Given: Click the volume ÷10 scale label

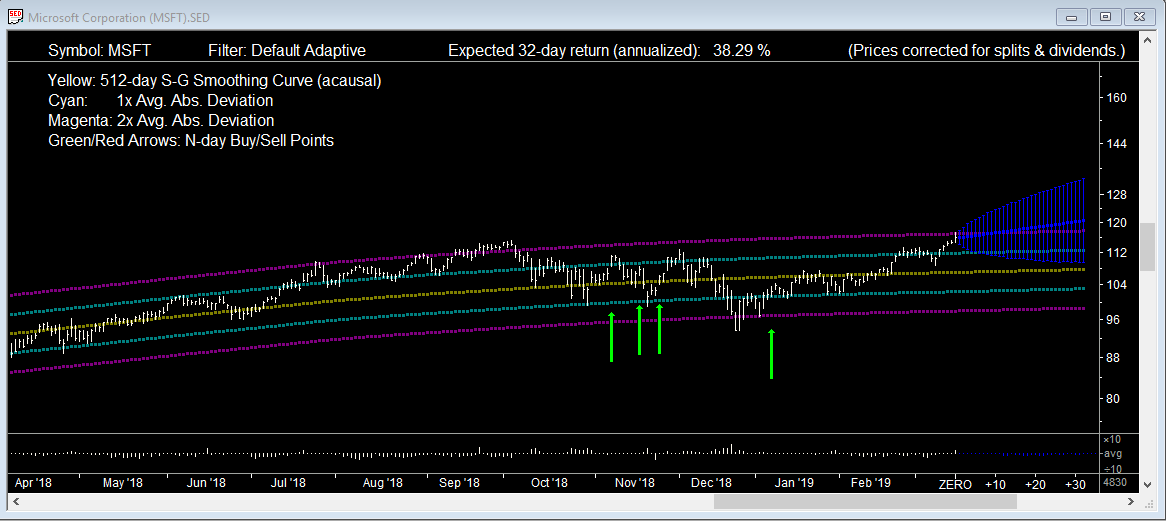Looking at the screenshot, I should click(x=1112, y=467).
